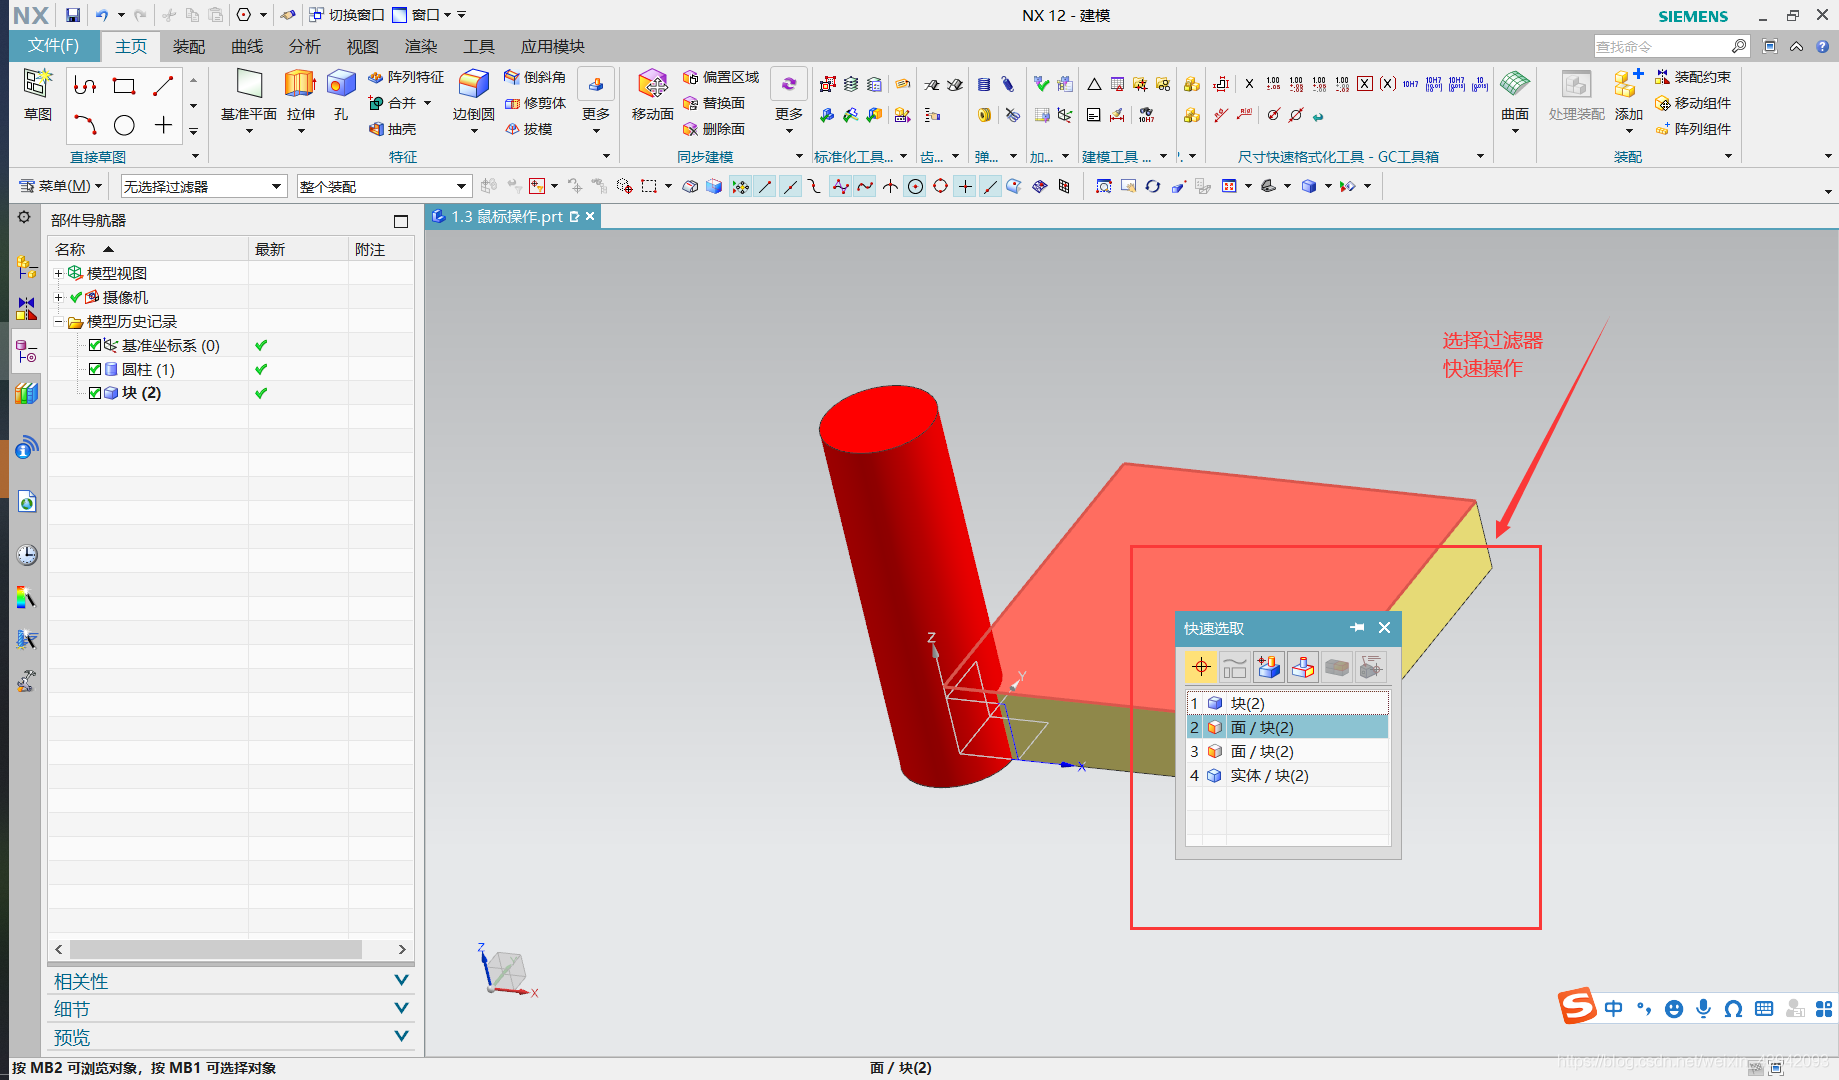1839x1080 pixels.
Task: Toggle Sogou Chinese/English input mode
Action: [x=1613, y=1008]
